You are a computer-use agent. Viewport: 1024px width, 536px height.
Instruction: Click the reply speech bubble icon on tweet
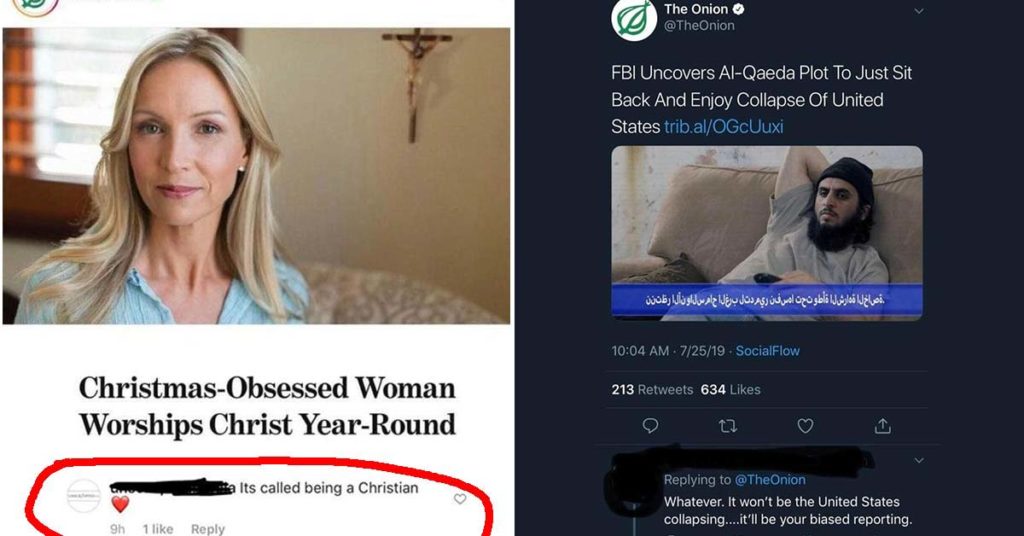650,426
